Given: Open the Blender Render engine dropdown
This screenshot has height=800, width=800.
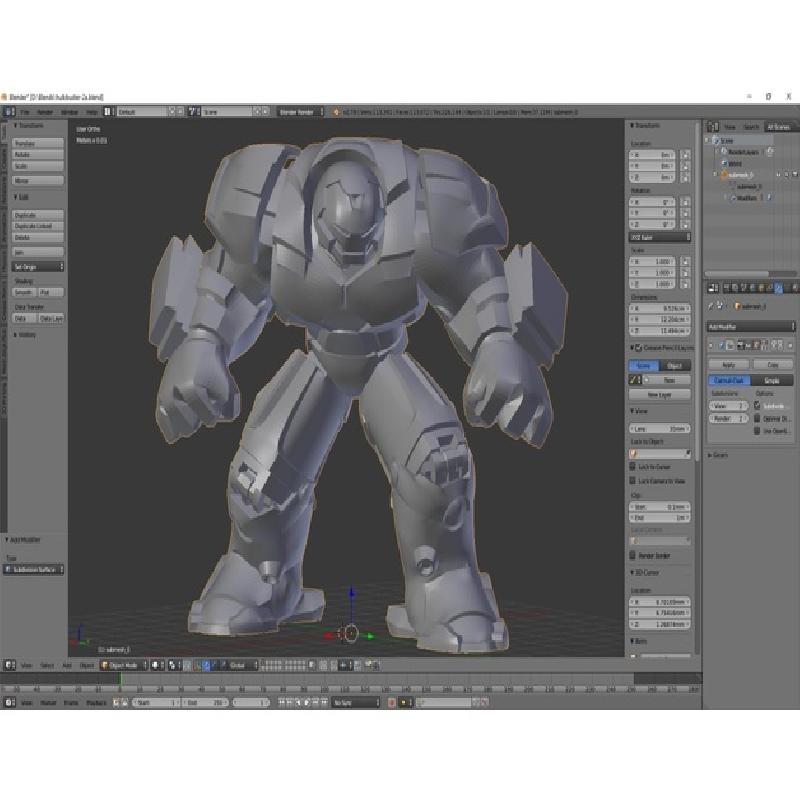Looking at the screenshot, I should pyautogui.click(x=301, y=112).
